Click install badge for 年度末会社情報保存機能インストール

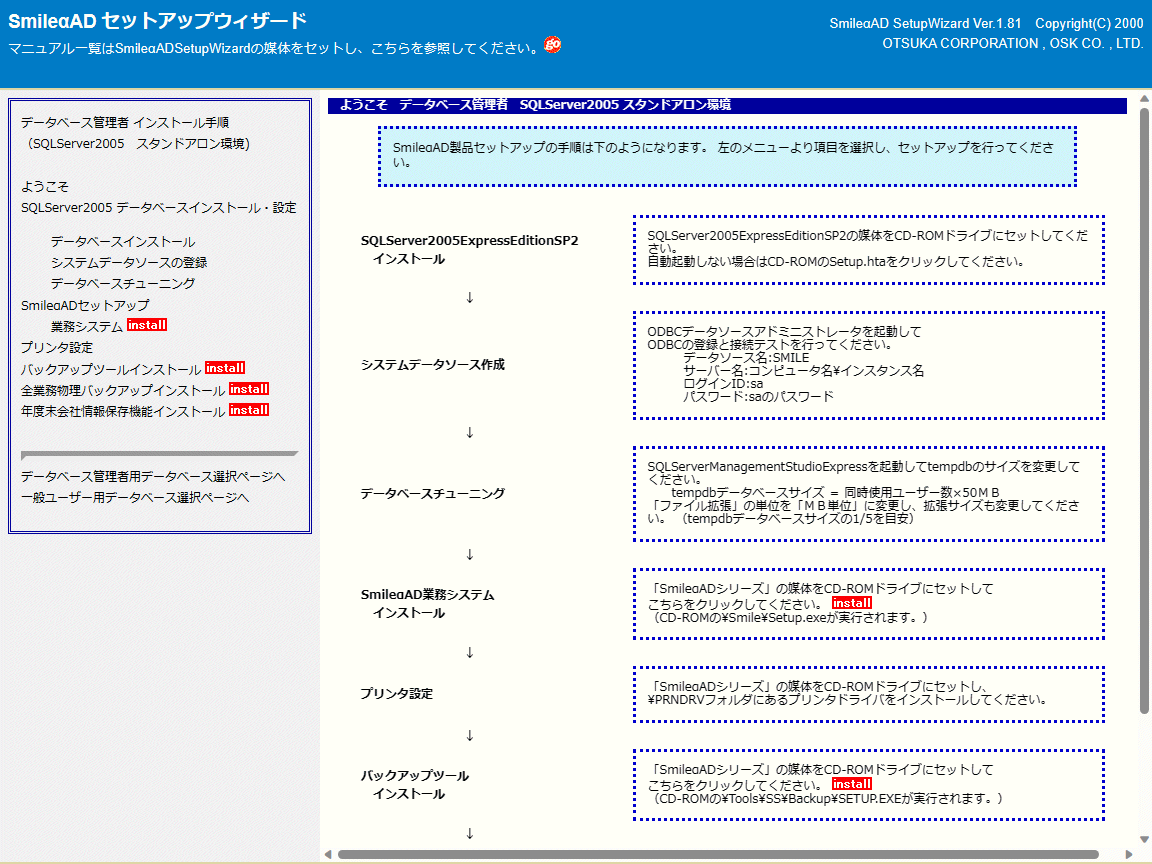pyautogui.click(x=249, y=410)
